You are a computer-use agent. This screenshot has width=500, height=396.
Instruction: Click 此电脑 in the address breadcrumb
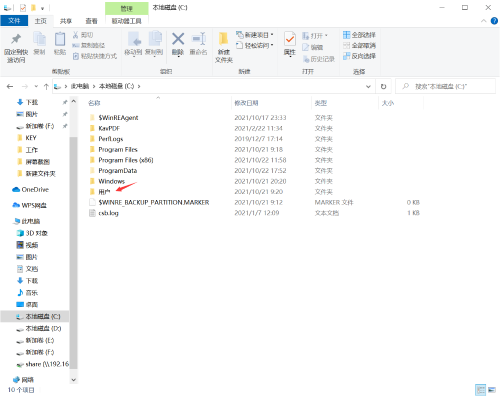80,86
